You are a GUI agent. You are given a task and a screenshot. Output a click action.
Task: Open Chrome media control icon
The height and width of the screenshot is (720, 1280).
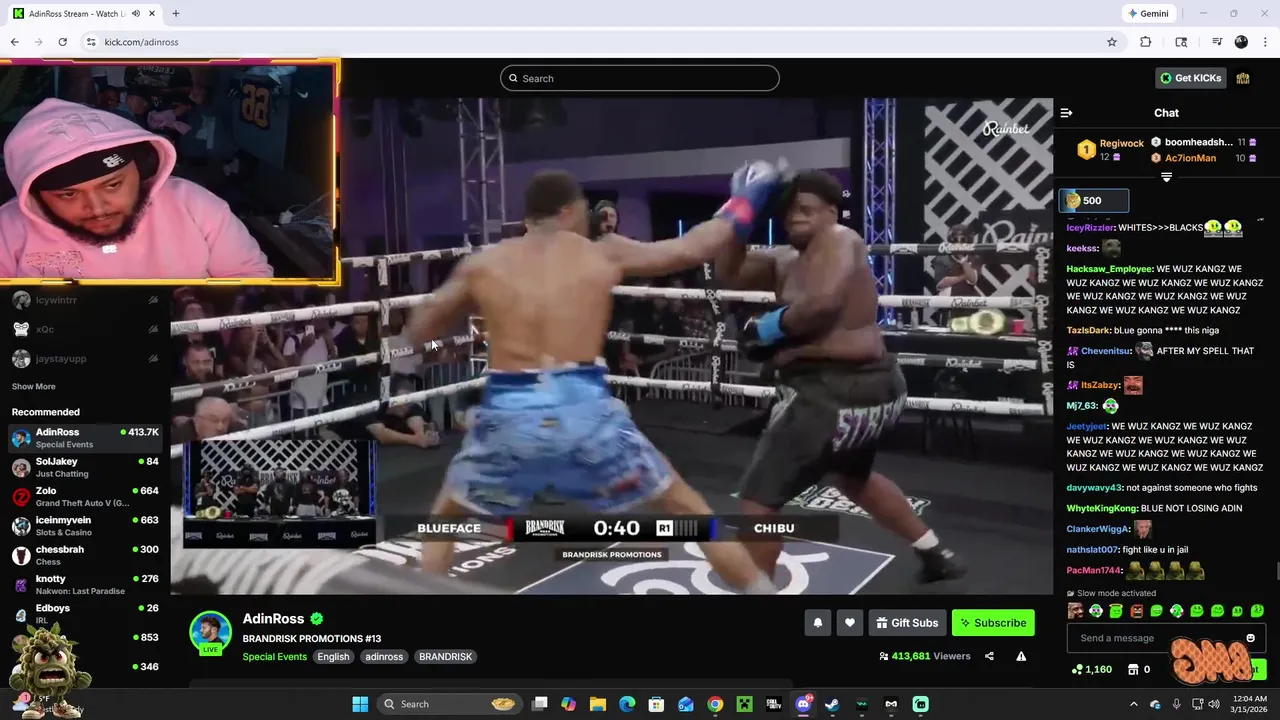pyautogui.click(x=1217, y=42)
